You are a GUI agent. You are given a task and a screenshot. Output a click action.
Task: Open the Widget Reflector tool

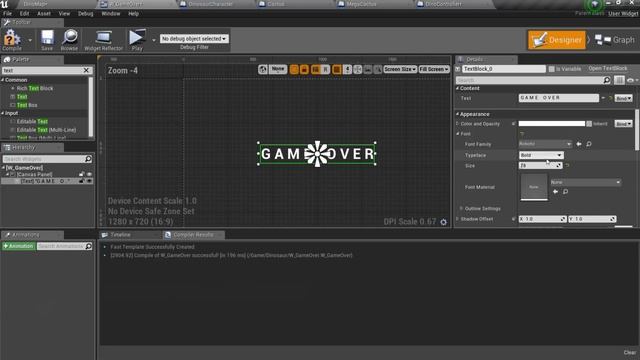point(103,40)
